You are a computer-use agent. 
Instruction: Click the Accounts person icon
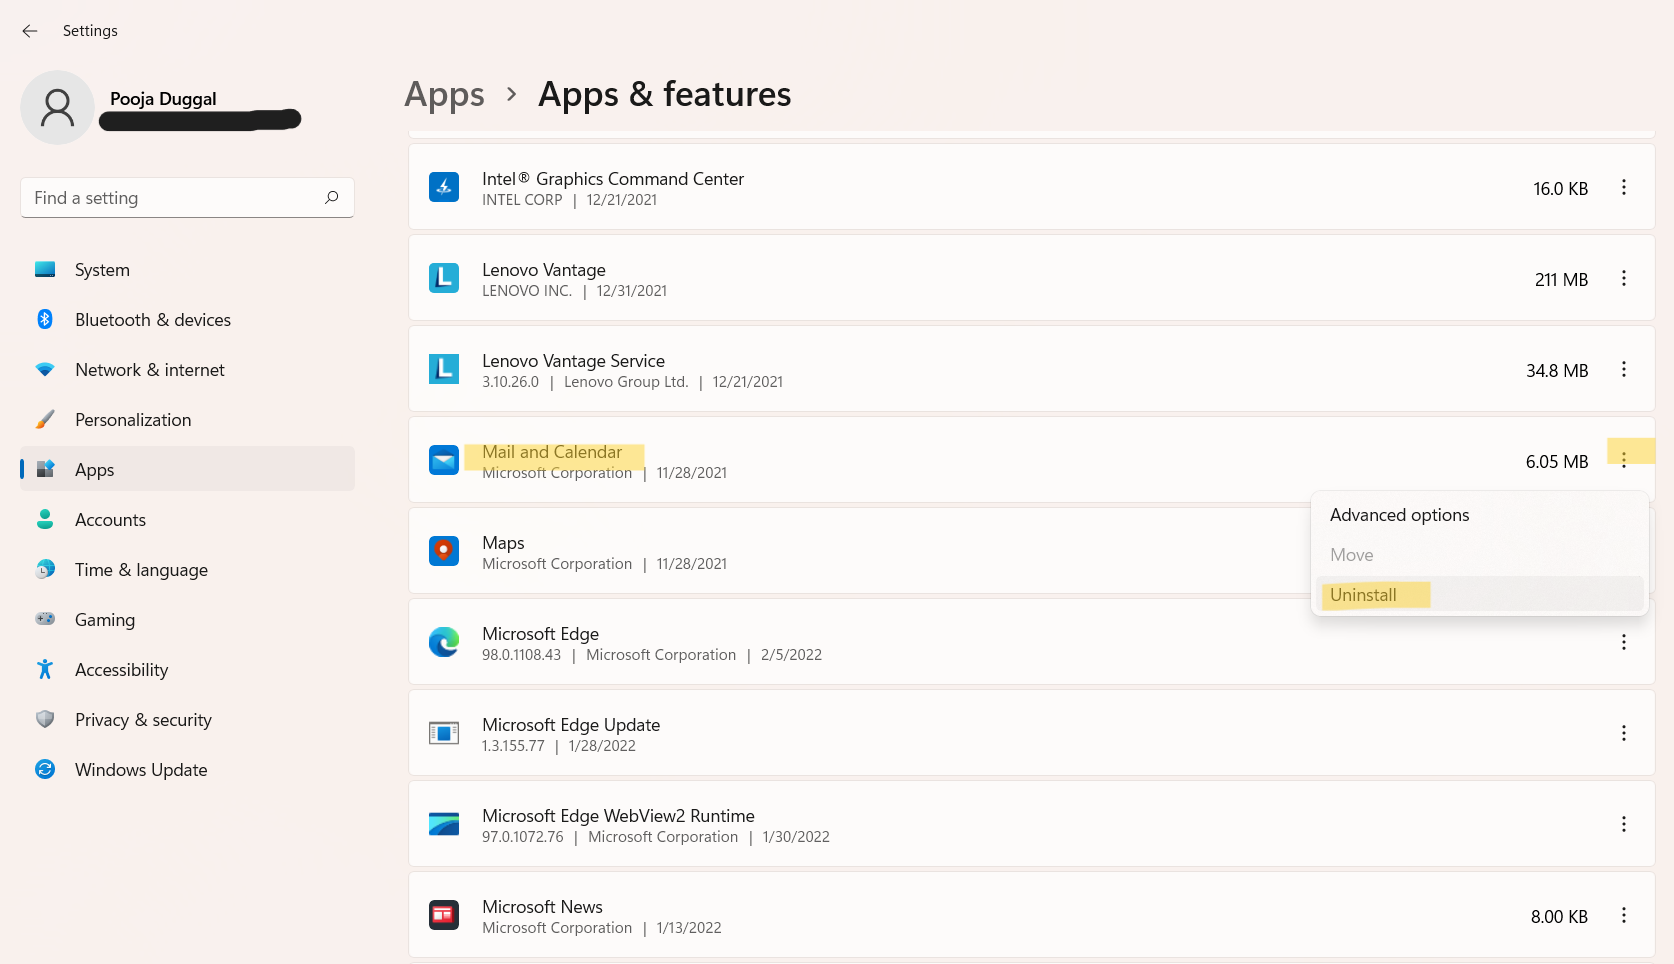45,519
